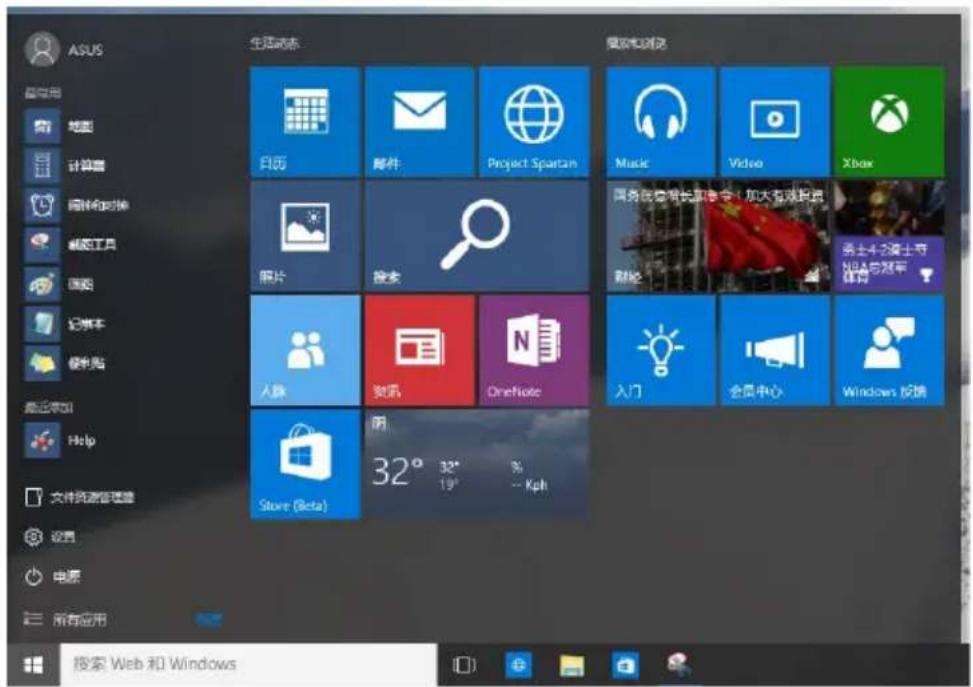The width and height of the screenshot is (973, 687).
Task: Launch the green Xbox tile
Action: pos(889,122)
